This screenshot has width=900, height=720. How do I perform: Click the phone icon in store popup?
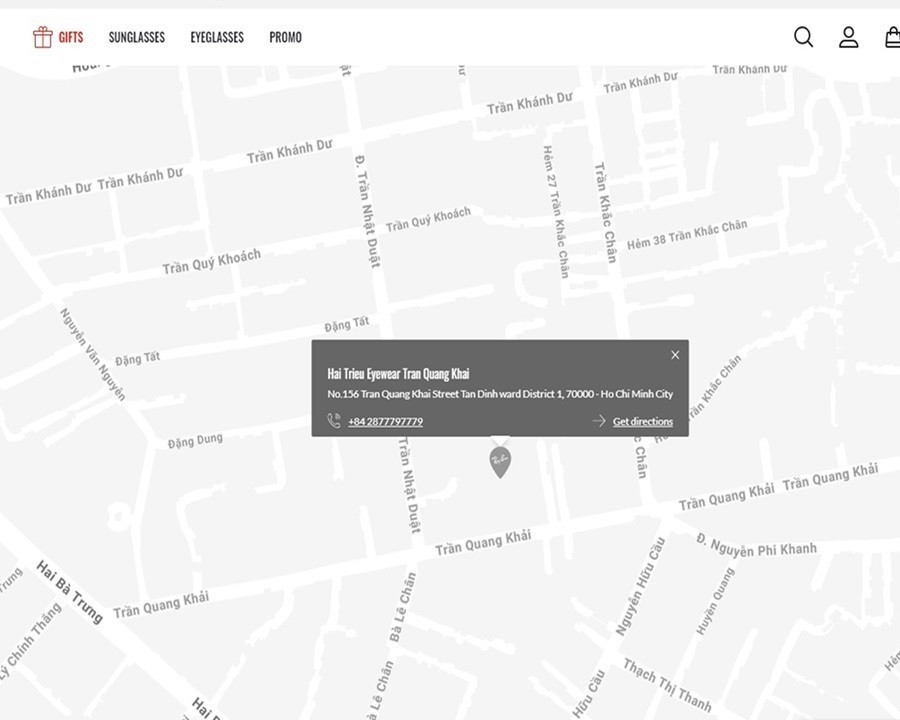click(334, 421)
